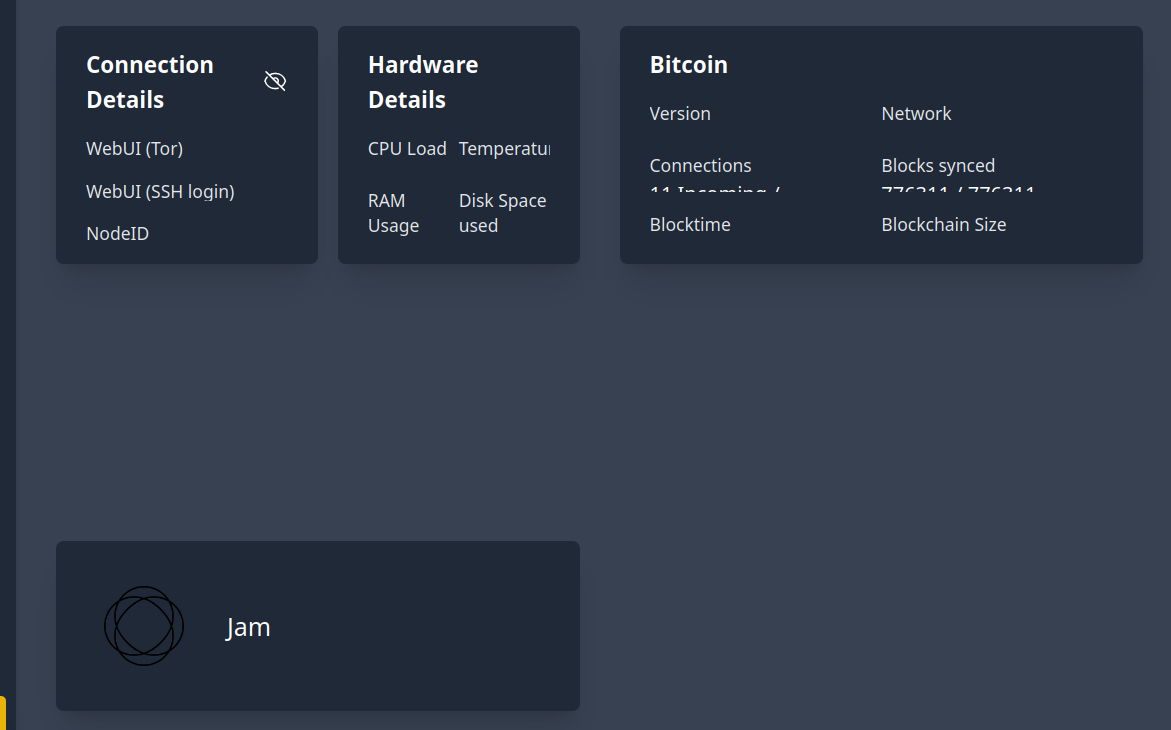Click the Connection Details heading
This screenshot has width=1171, height=730.
pos(150,81)
